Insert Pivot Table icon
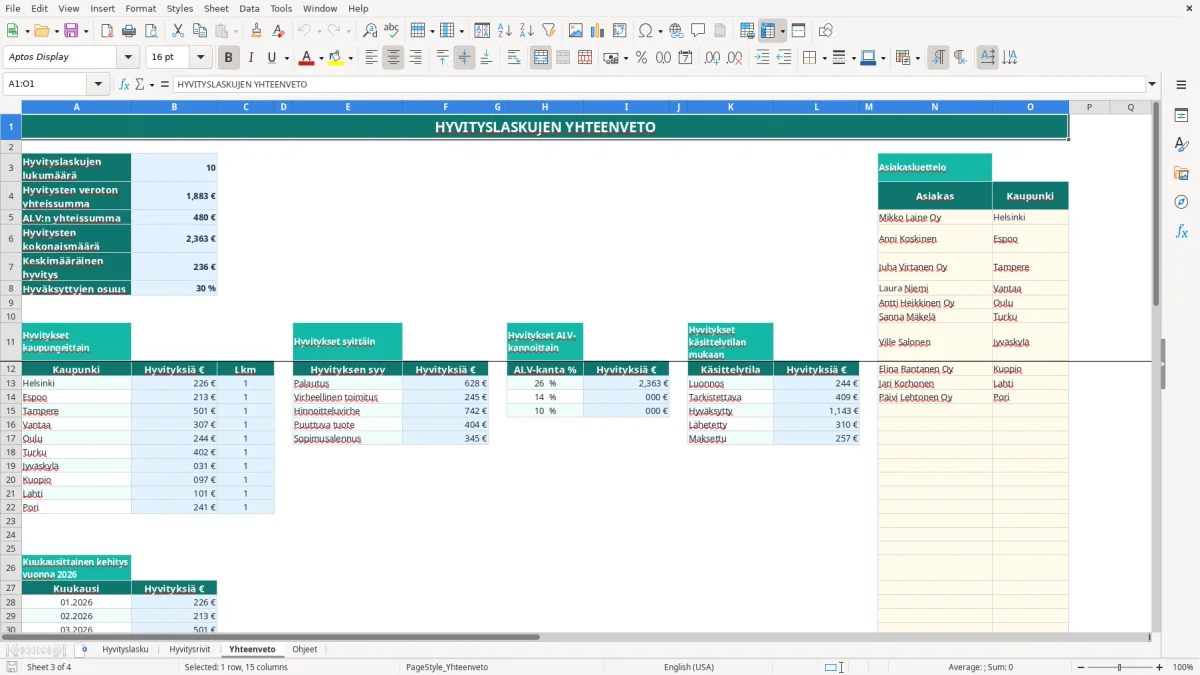Viewport: 1200px width, 675px height. point(620,31)
